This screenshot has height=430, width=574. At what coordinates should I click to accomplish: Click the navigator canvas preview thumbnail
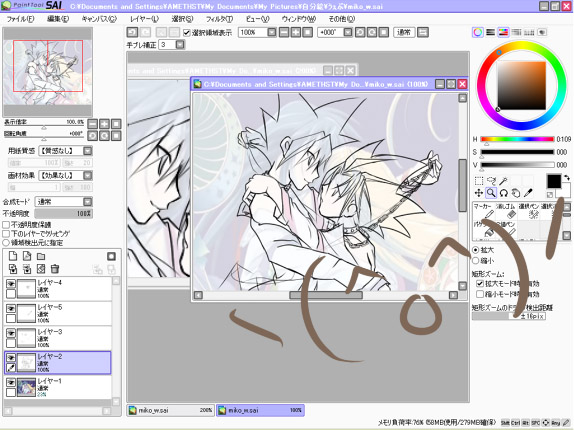pos(48,72)
